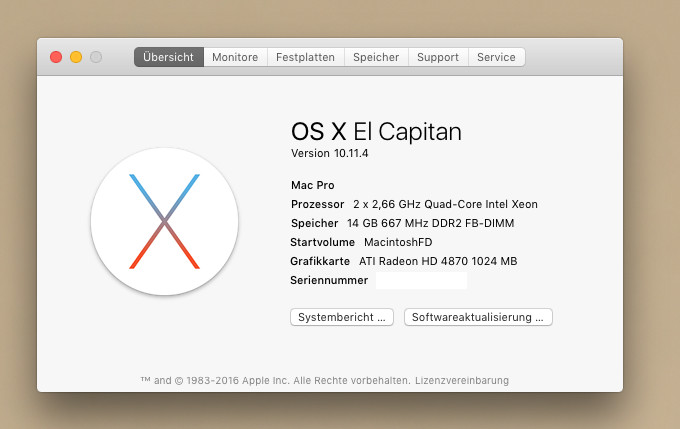Click the Version 10.11.4 text
Viewport: 680px width, 429px height.
pyautogui.click(x=330, y=153)
